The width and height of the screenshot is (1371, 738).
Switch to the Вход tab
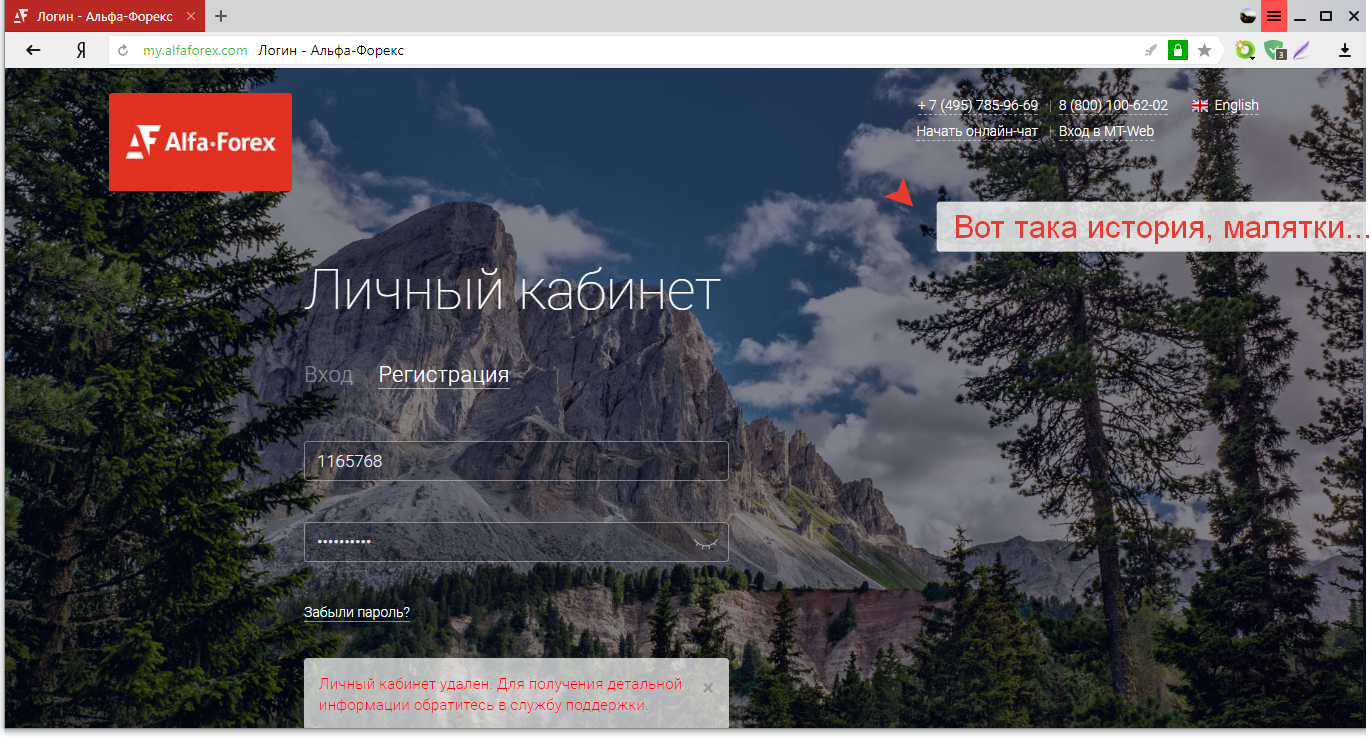pos(328,375)
